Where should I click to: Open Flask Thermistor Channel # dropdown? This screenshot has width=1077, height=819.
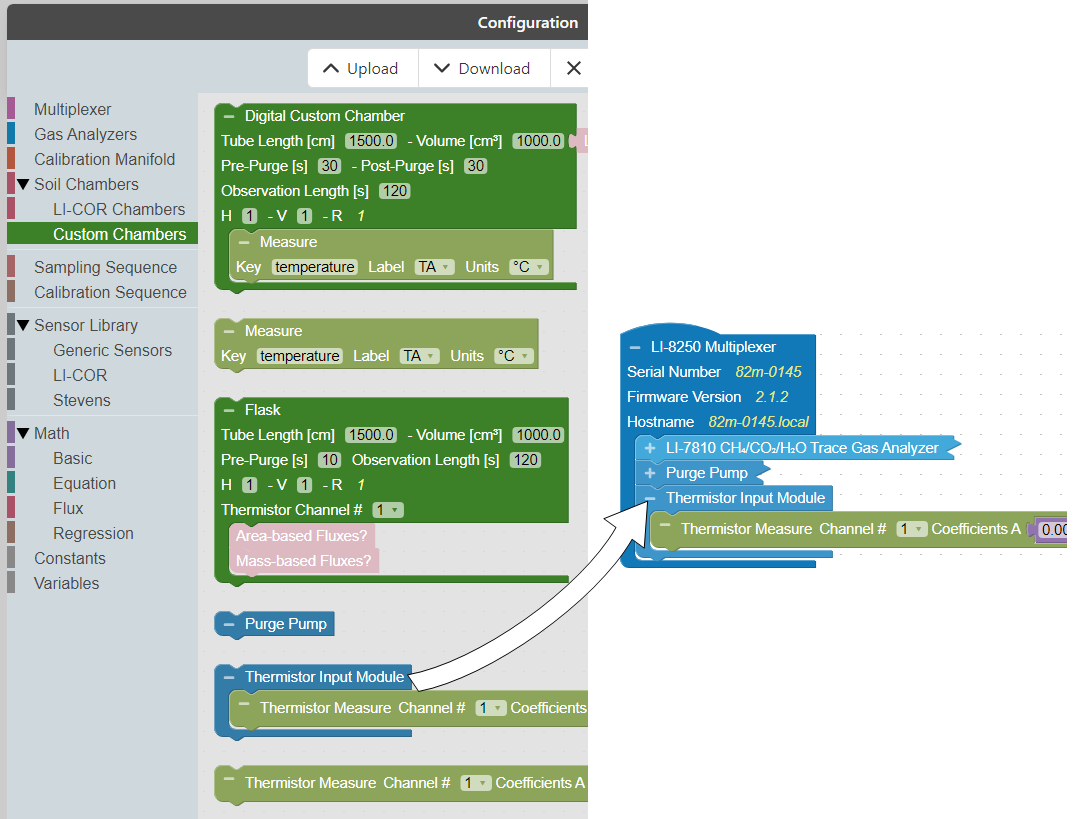[x=387, y=510]
